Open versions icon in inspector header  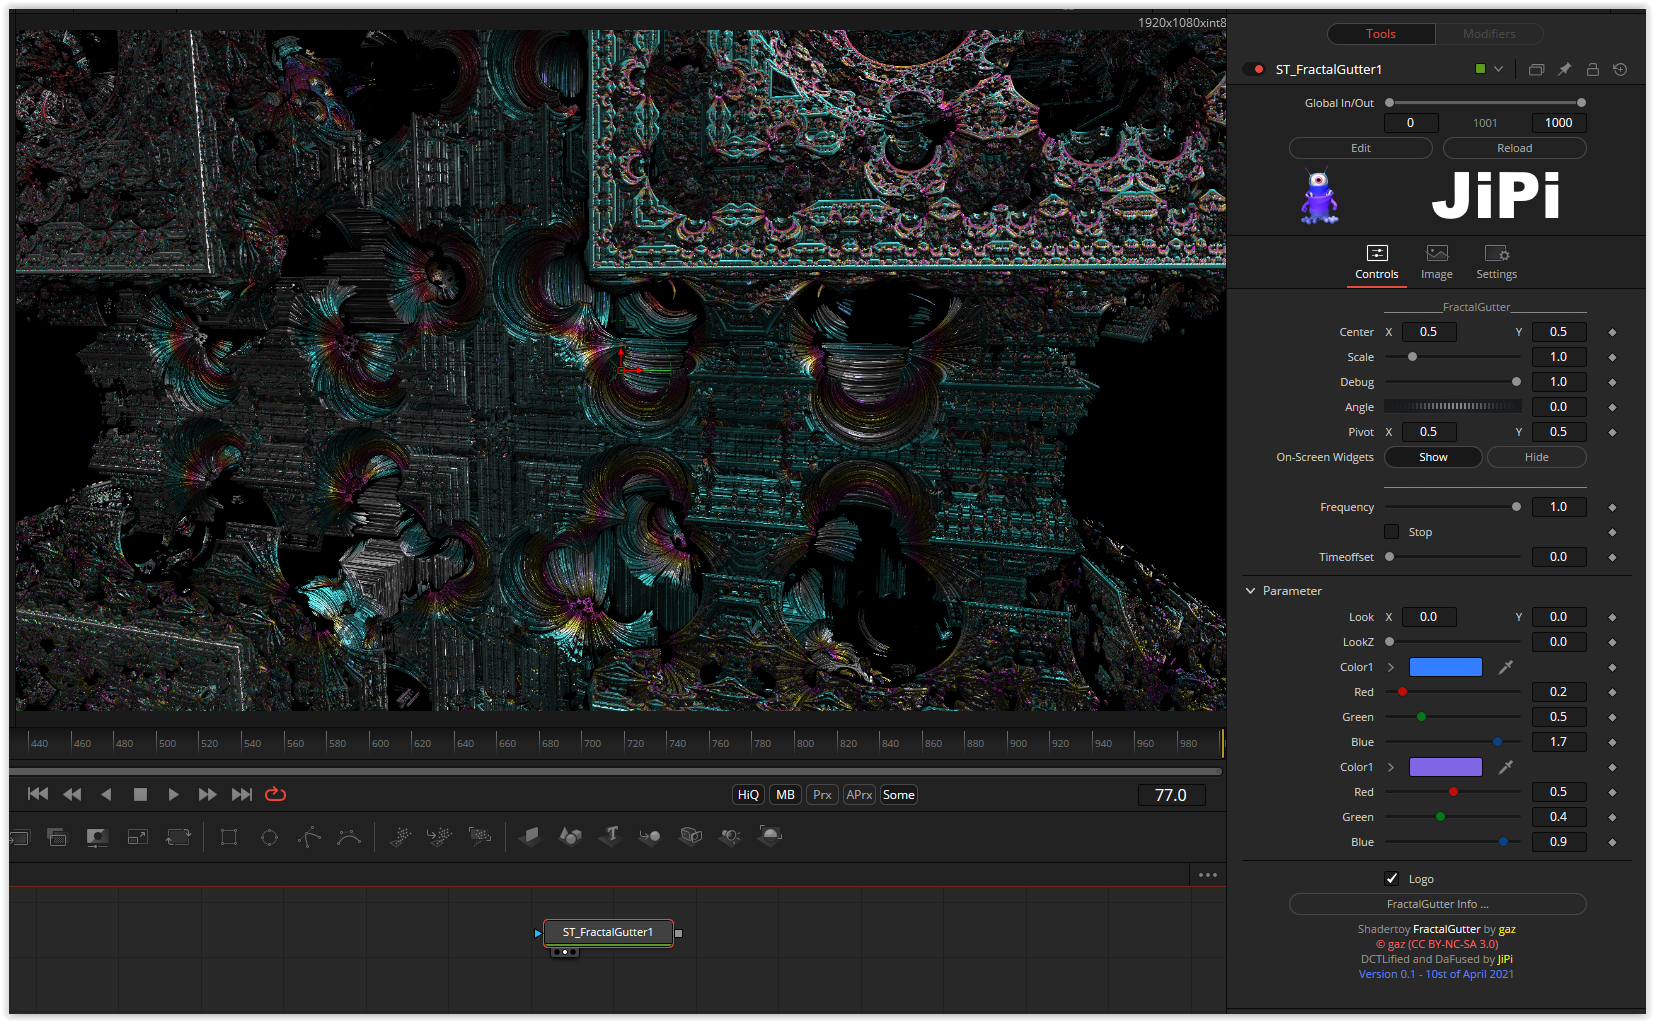[x=1536, y=69]
